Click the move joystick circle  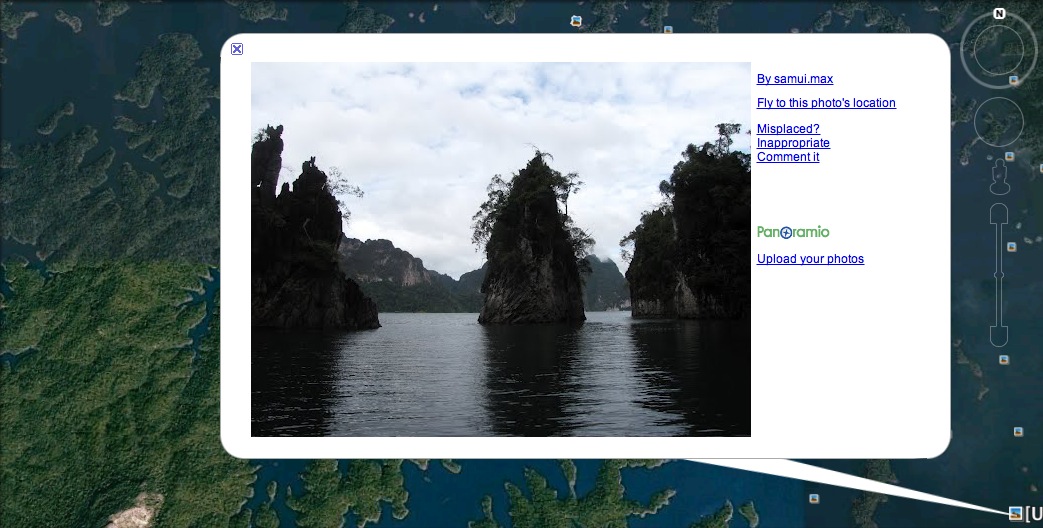[998, 122]
